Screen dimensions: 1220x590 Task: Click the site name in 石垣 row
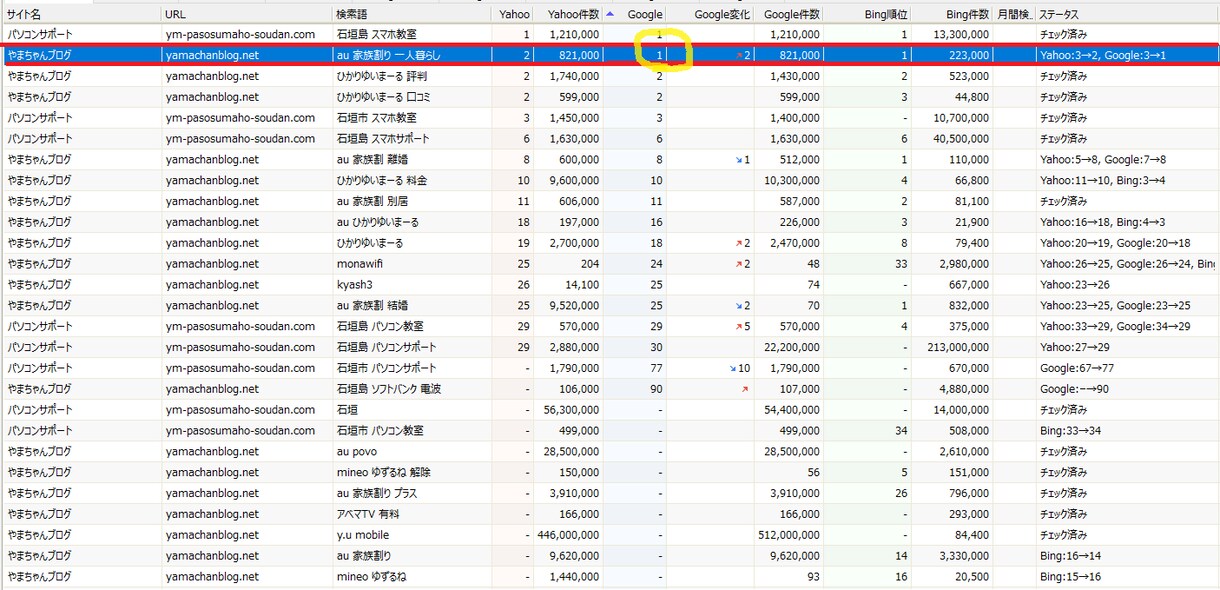[x=40, y=410]
